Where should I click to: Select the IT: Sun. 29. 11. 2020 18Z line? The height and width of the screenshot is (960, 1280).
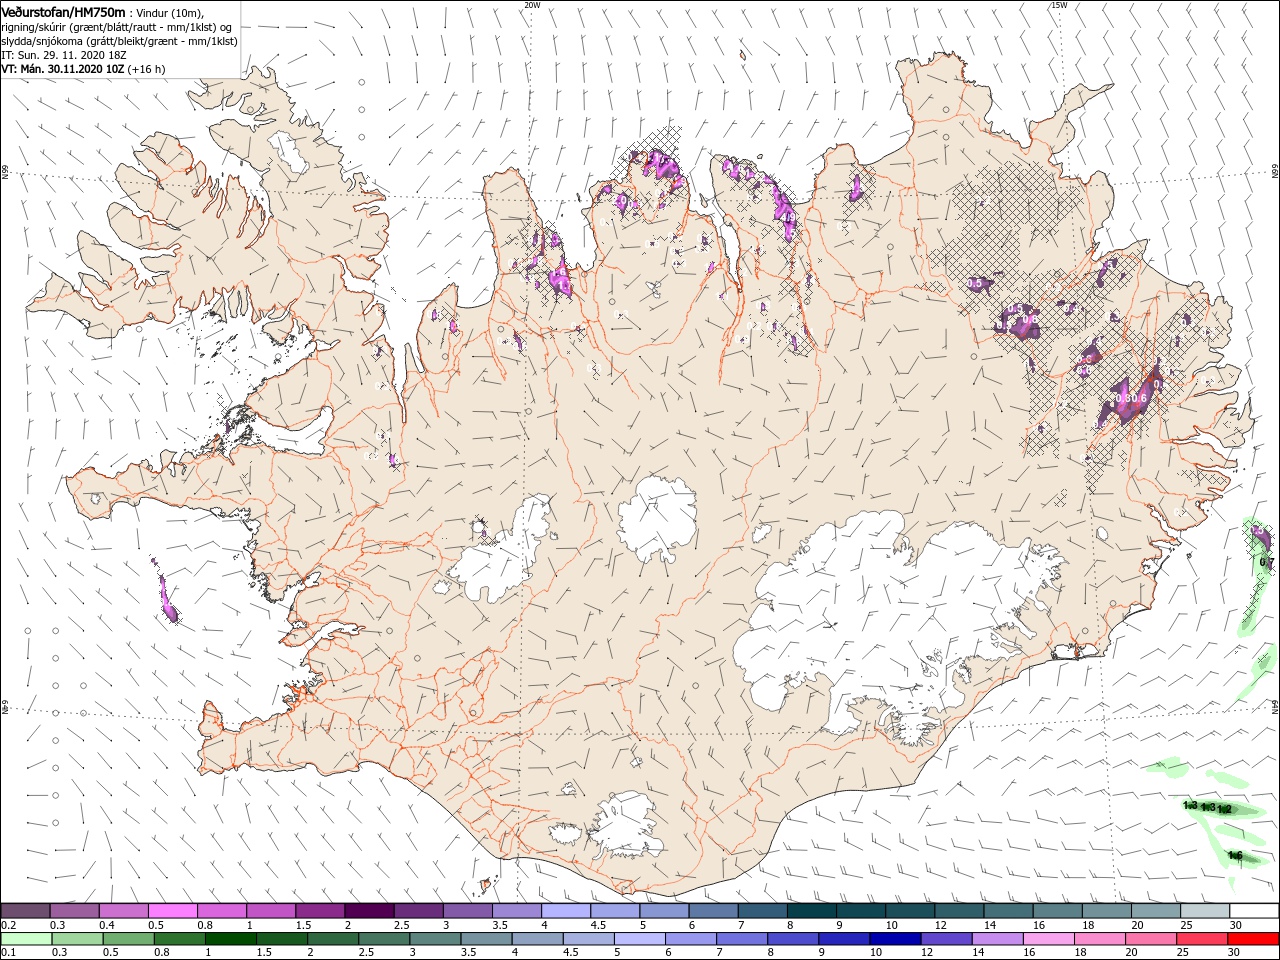tap(64, 54)
